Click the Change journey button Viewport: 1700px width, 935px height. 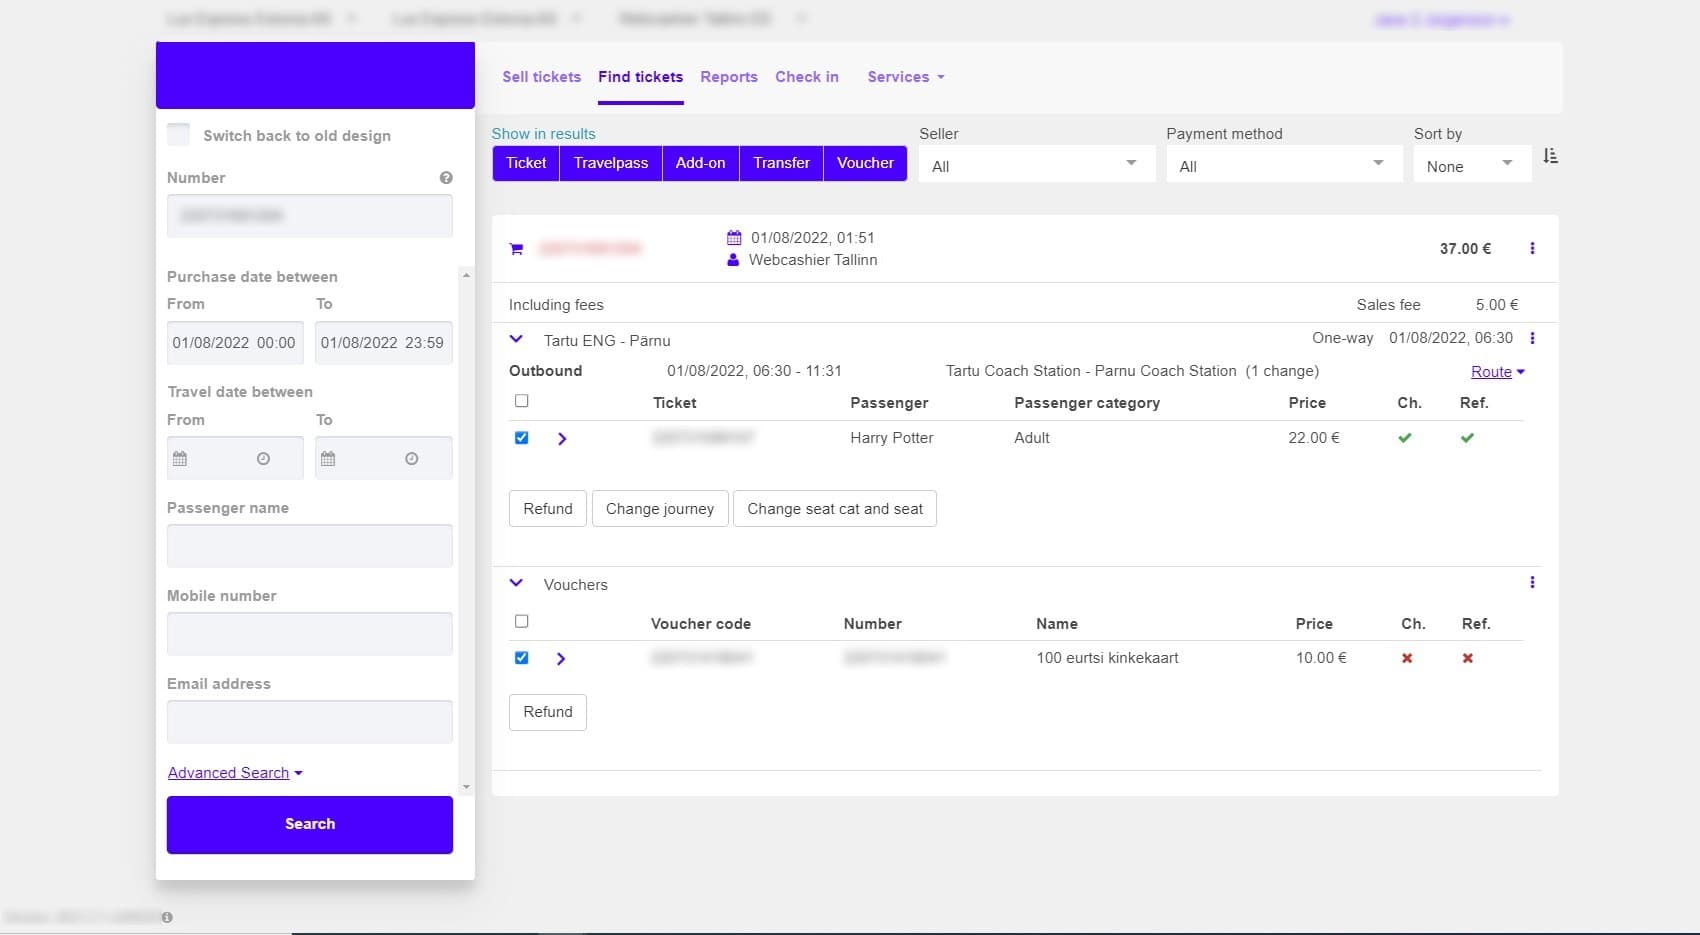[660, 509]
